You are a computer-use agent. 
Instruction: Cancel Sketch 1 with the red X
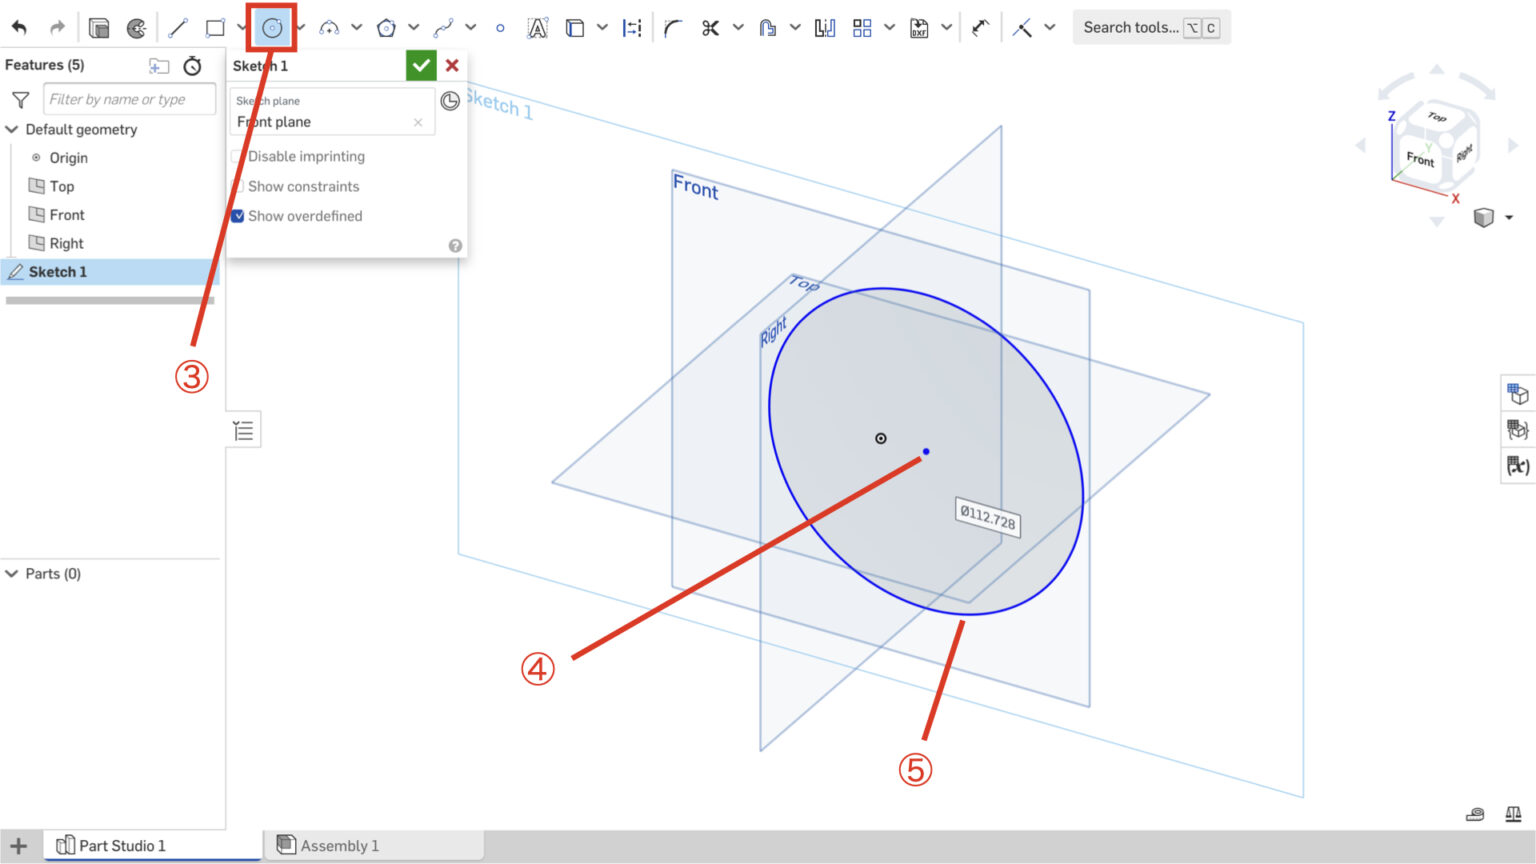click(452, 65)
